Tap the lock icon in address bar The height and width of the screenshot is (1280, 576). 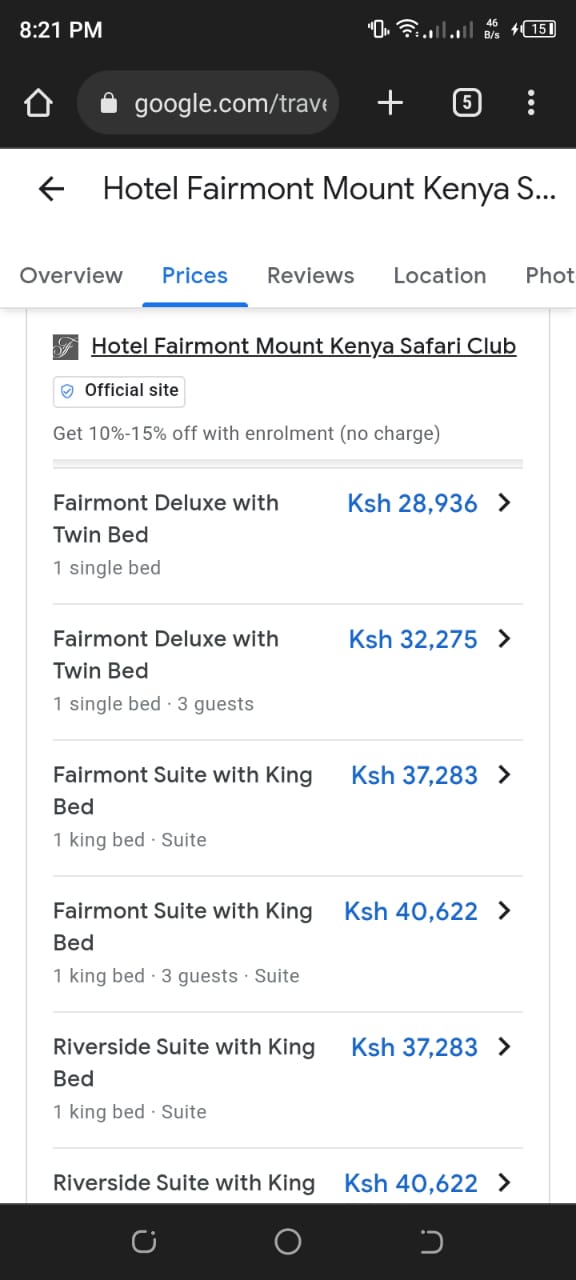tap(110, 103)
